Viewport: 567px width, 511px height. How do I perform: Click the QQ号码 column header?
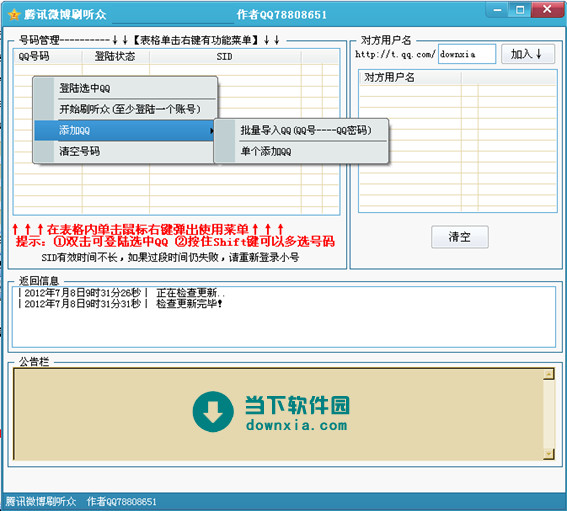coord(48,56)
